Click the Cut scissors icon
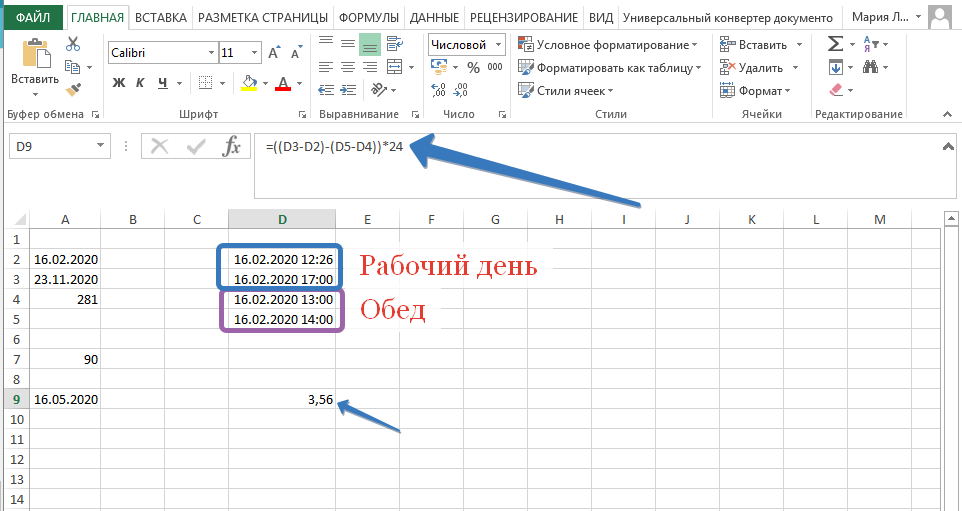 click(73, 44)
